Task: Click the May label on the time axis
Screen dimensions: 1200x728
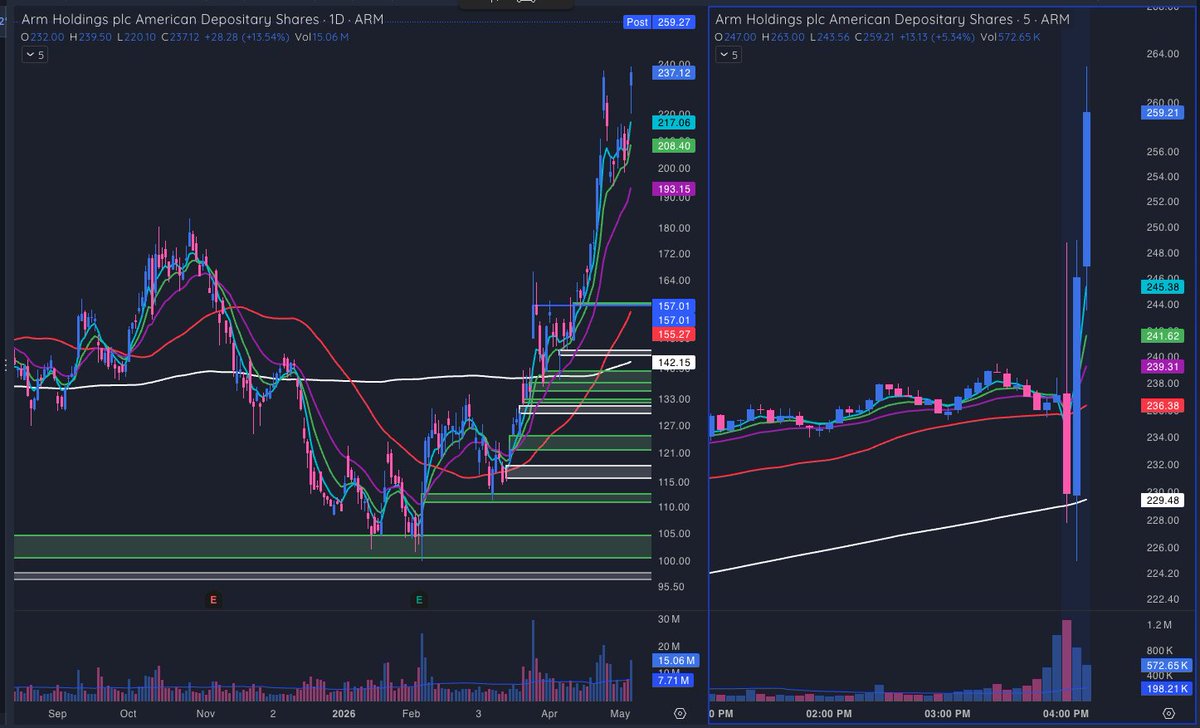Action: (x=620, y=715)
